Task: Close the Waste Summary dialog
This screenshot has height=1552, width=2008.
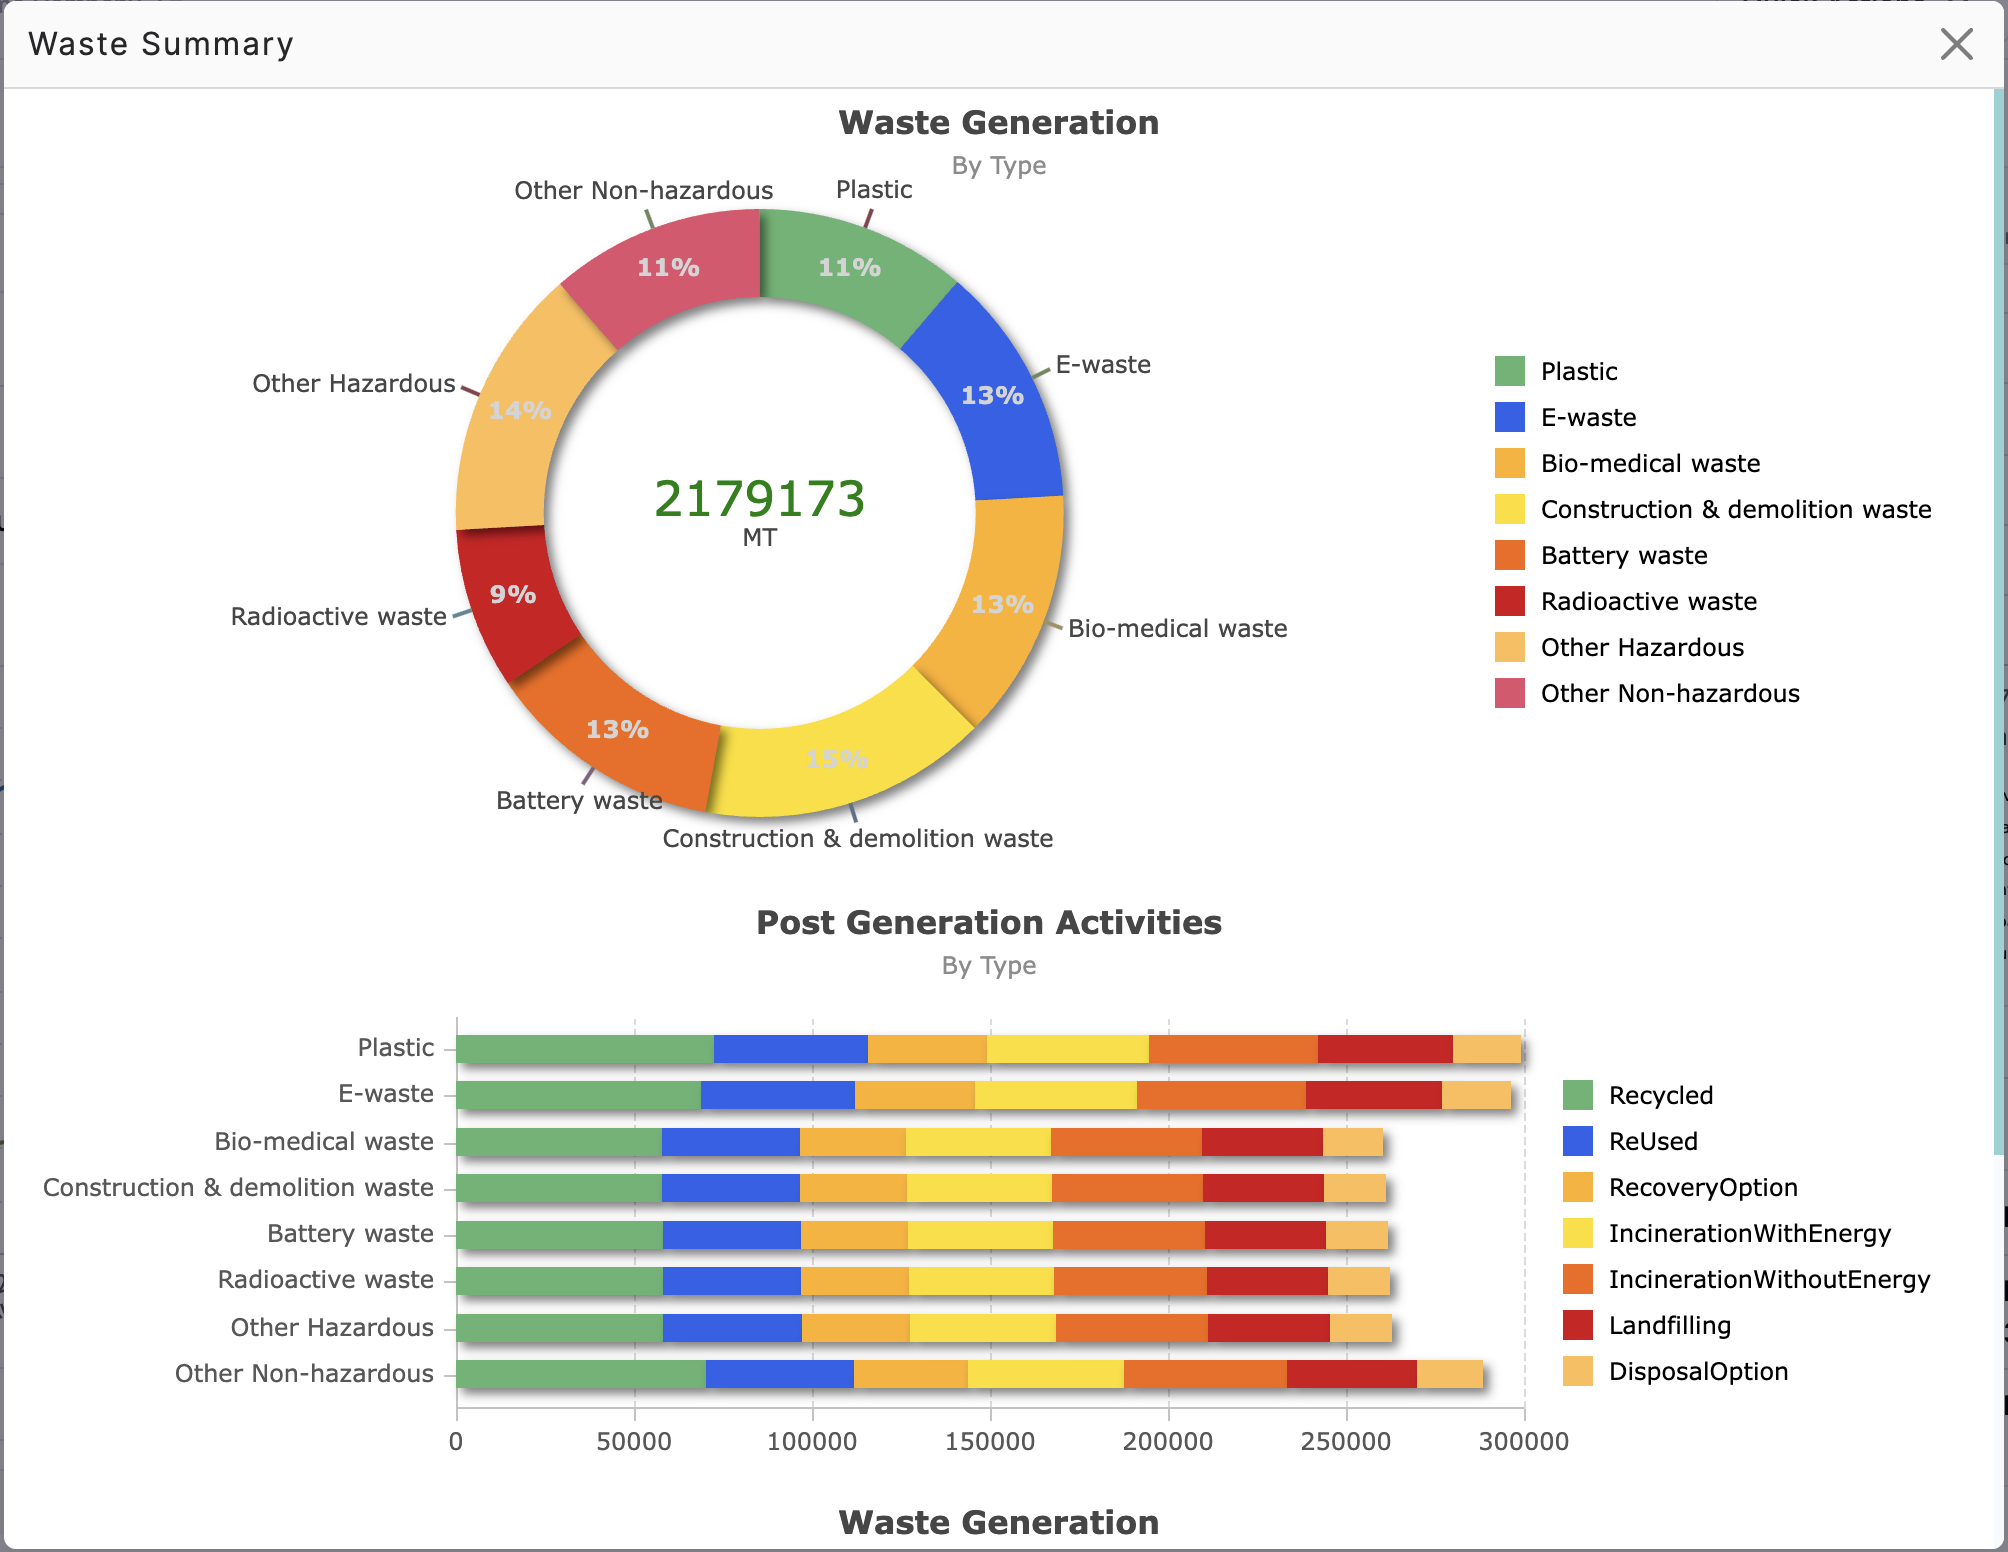Action: coord(1956,44)
